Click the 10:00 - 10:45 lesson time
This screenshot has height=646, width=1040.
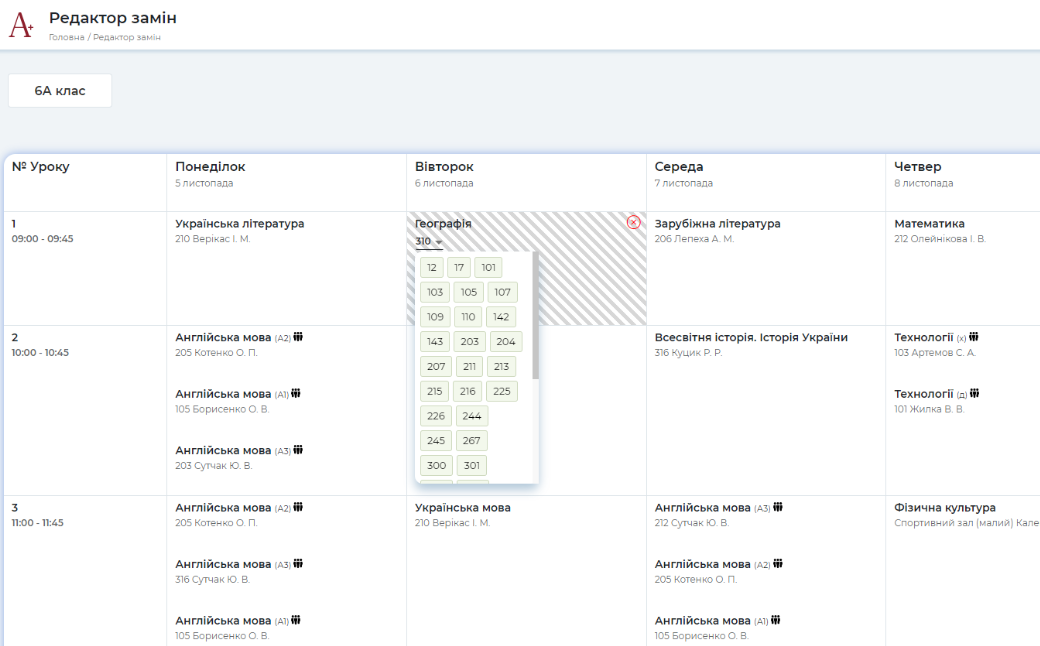(40, 353)
